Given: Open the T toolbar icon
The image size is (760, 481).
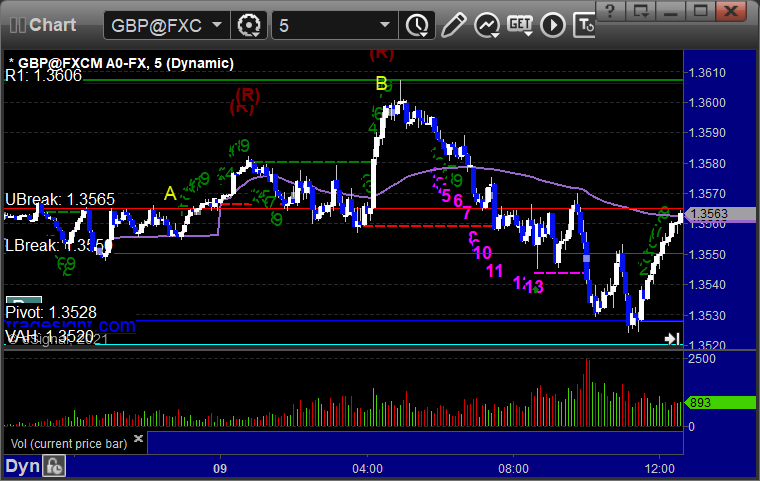Looking at the screenshot, I should 584,25.
